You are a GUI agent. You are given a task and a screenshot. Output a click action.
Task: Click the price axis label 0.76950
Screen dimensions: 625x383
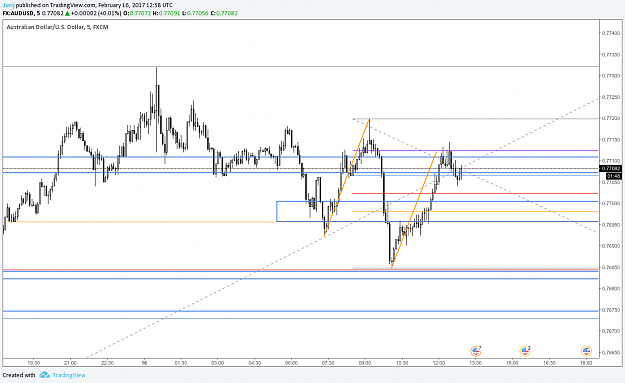(x=611, y=225)
